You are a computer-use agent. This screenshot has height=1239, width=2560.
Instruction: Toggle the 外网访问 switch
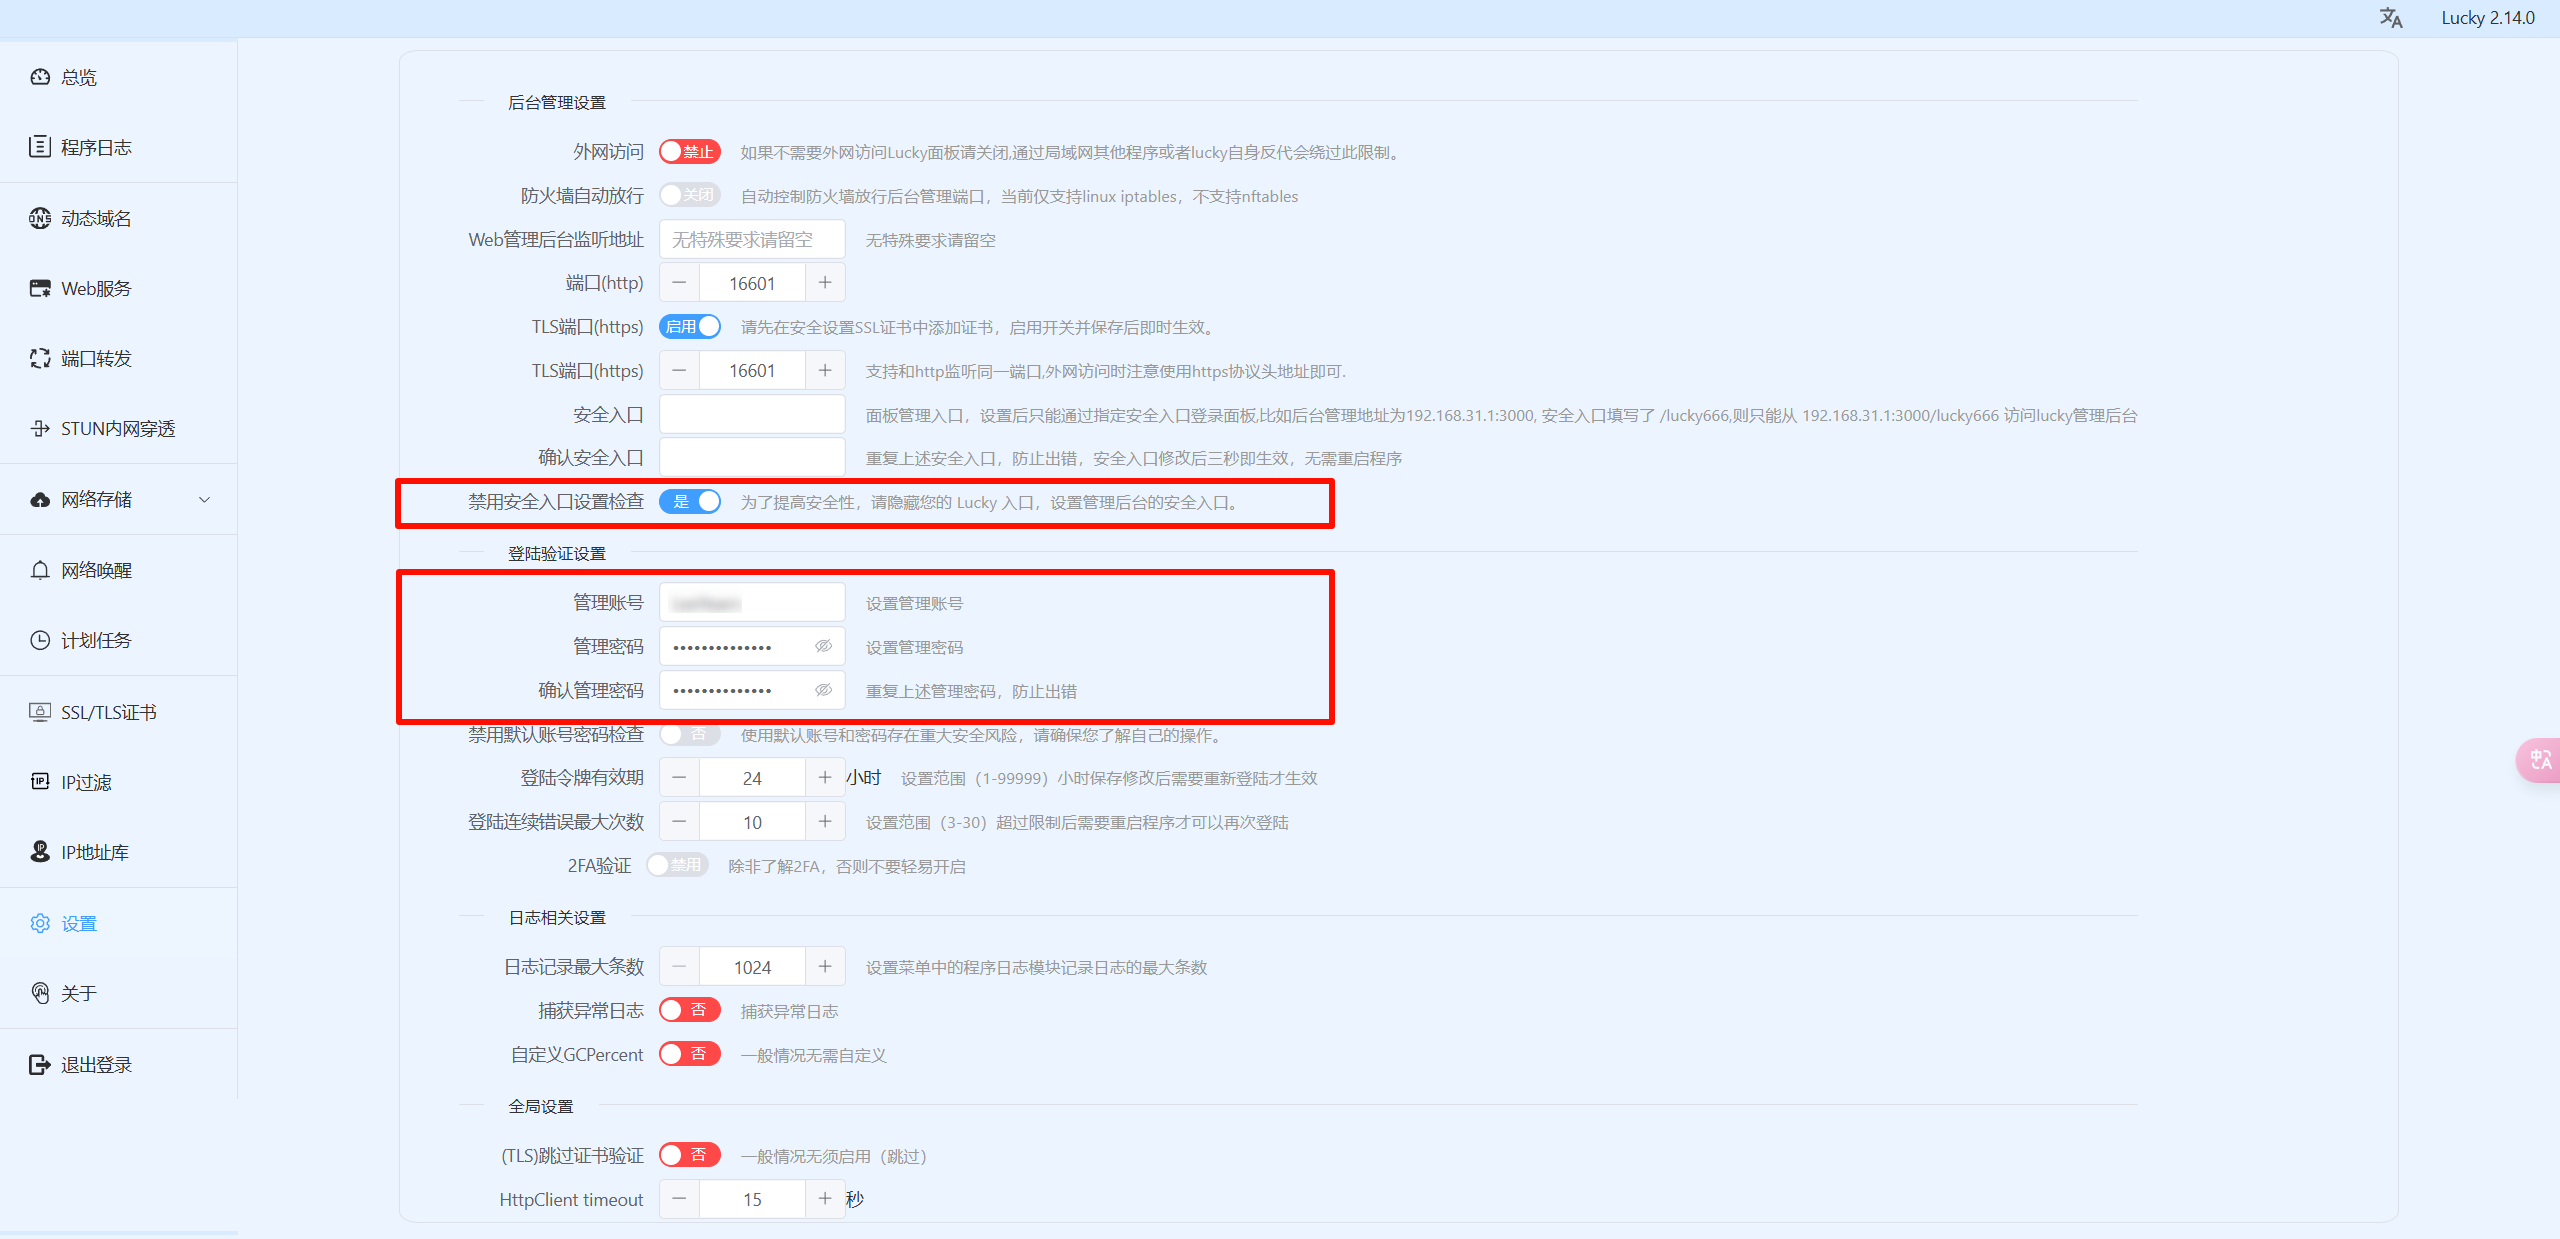click(689, 152)
